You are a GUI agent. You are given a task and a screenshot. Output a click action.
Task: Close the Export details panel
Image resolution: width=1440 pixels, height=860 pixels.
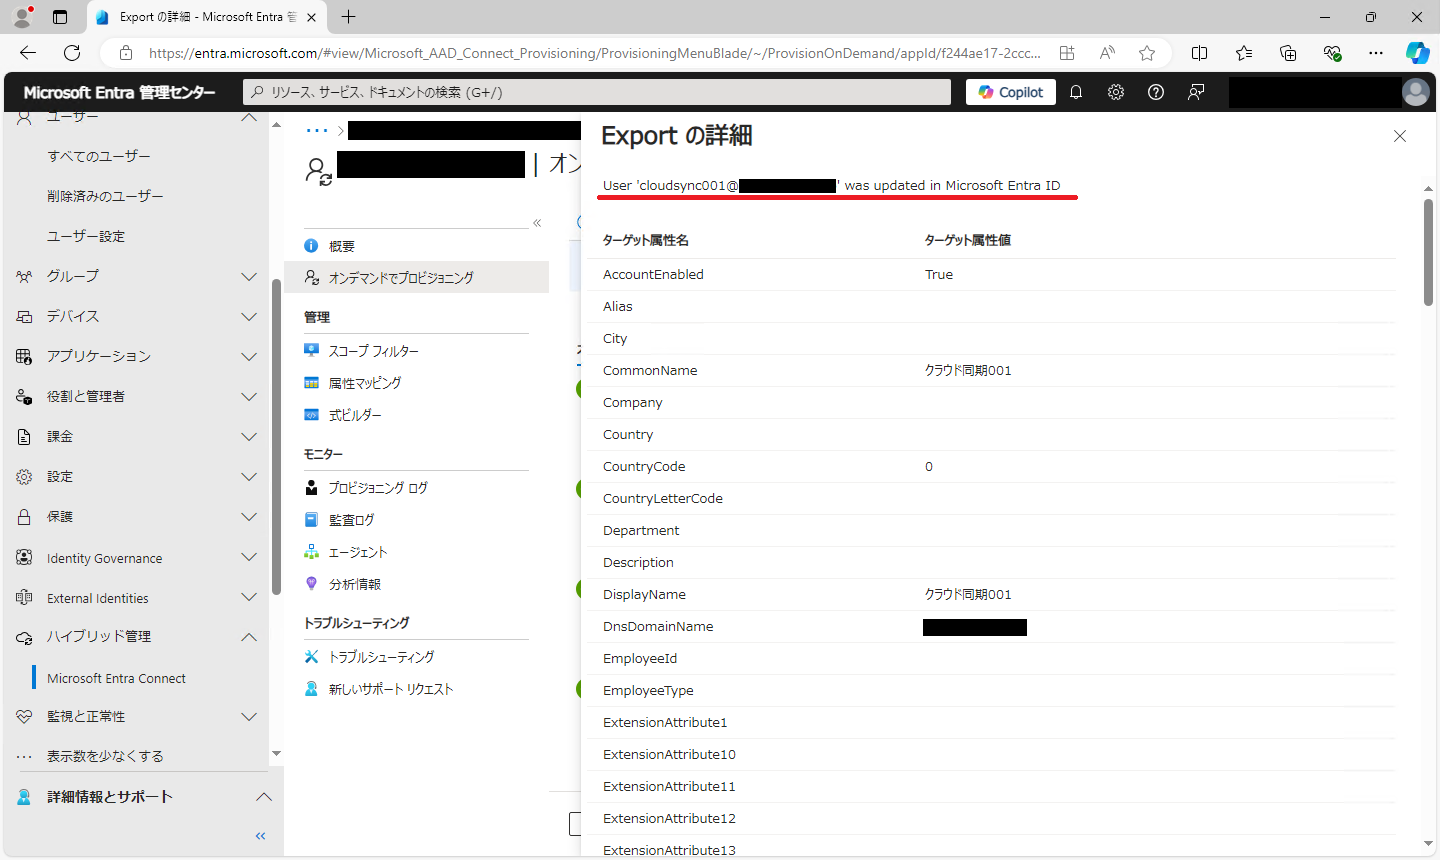(x=1400, y=136)
